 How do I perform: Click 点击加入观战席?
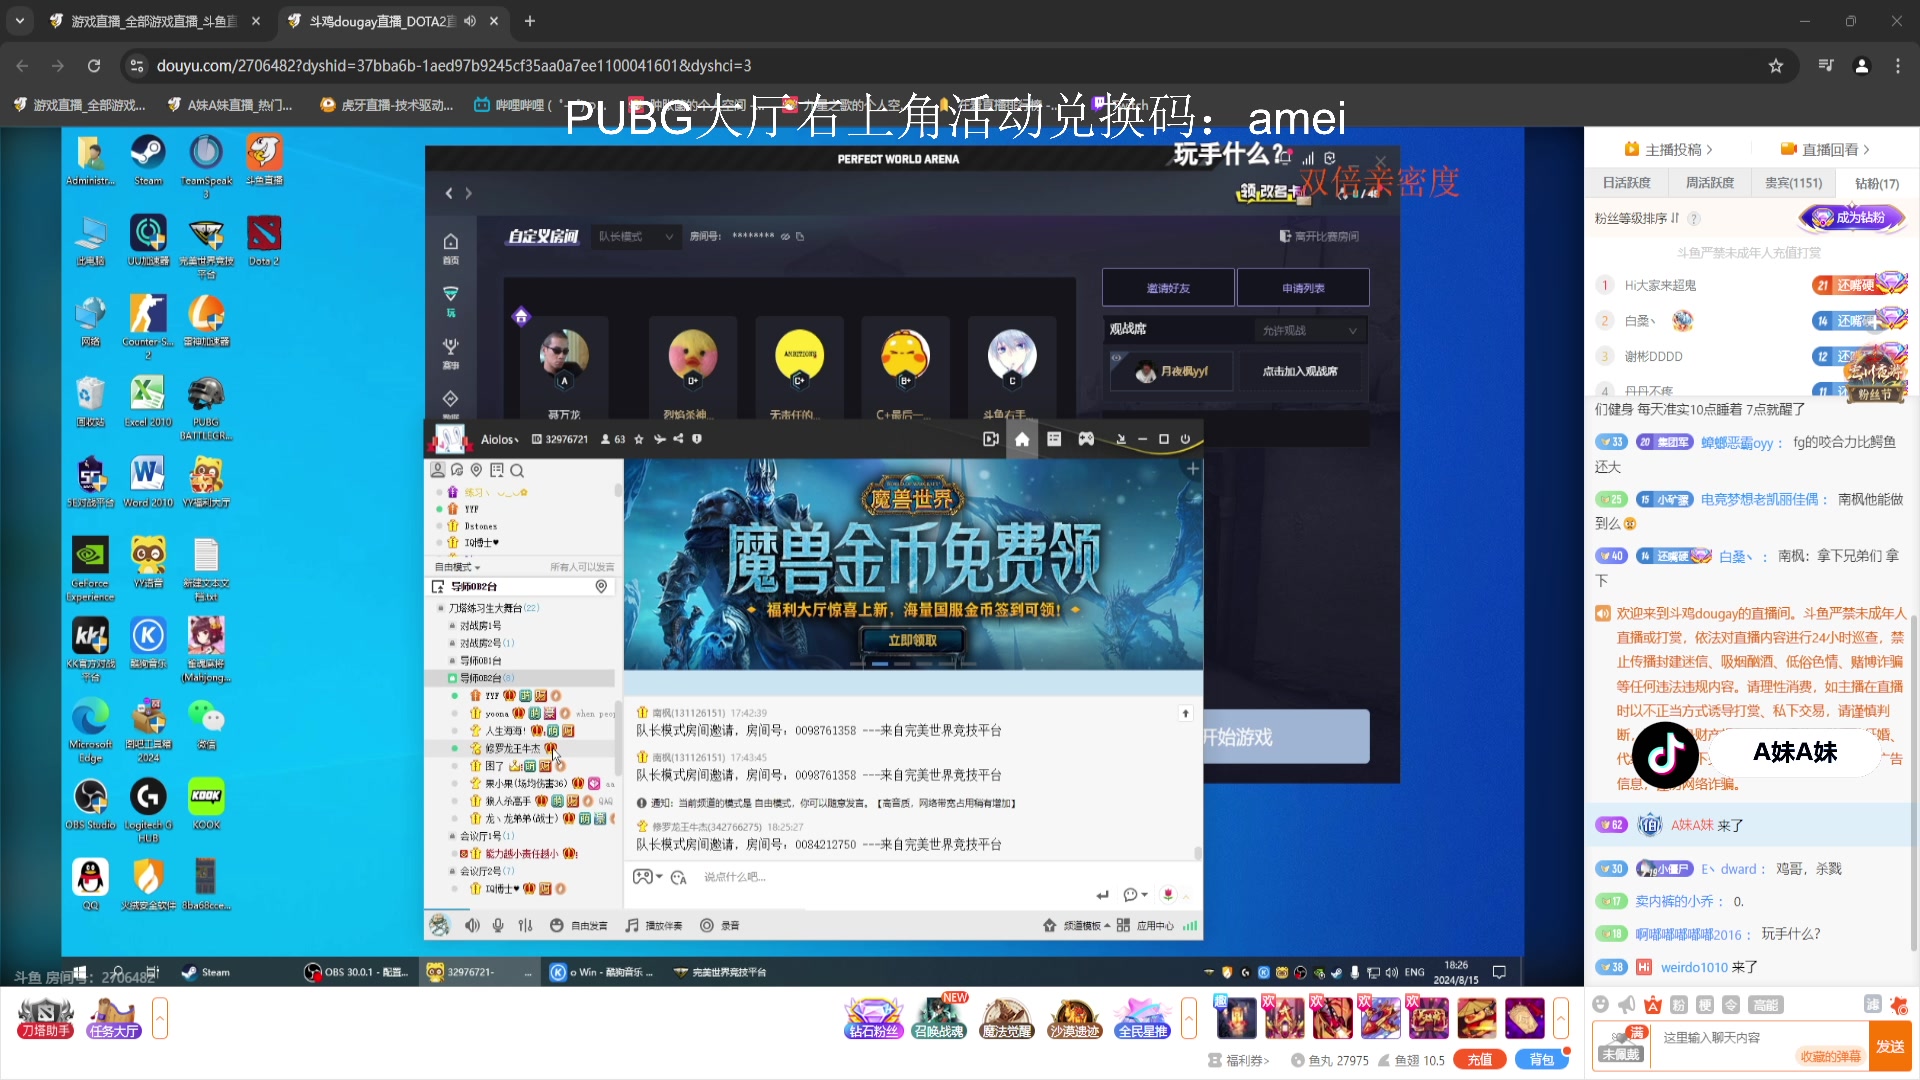1299,371
